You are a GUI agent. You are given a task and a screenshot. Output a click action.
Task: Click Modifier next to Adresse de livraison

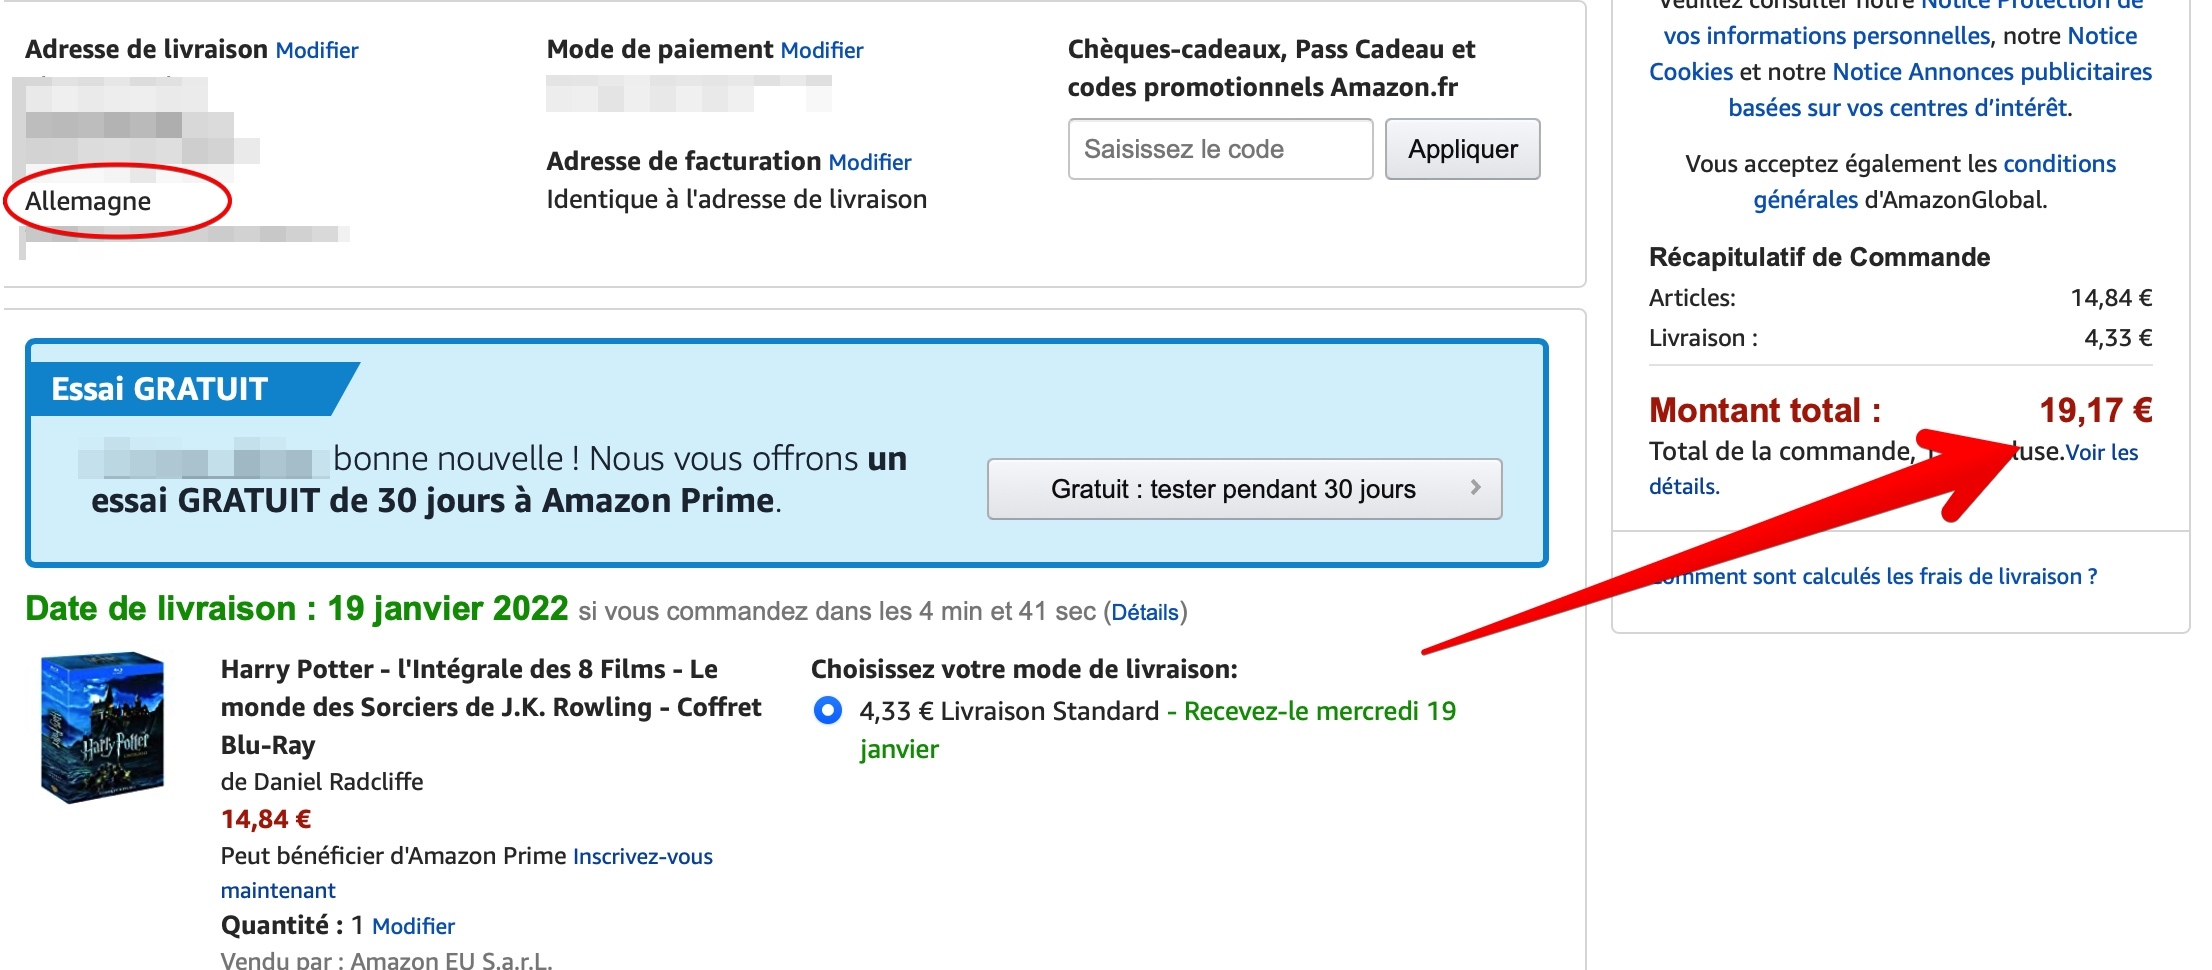pyautogui.click(x=316, y=50)
